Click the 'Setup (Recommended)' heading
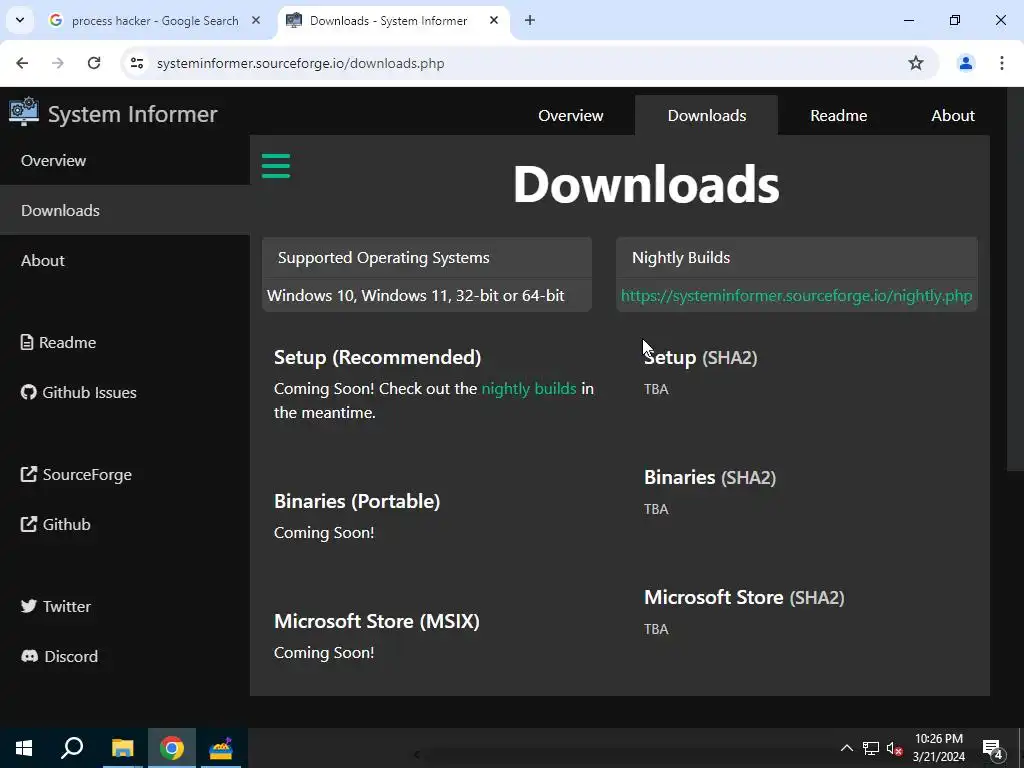Screen dimensions: 1024x768 point(377,357)
